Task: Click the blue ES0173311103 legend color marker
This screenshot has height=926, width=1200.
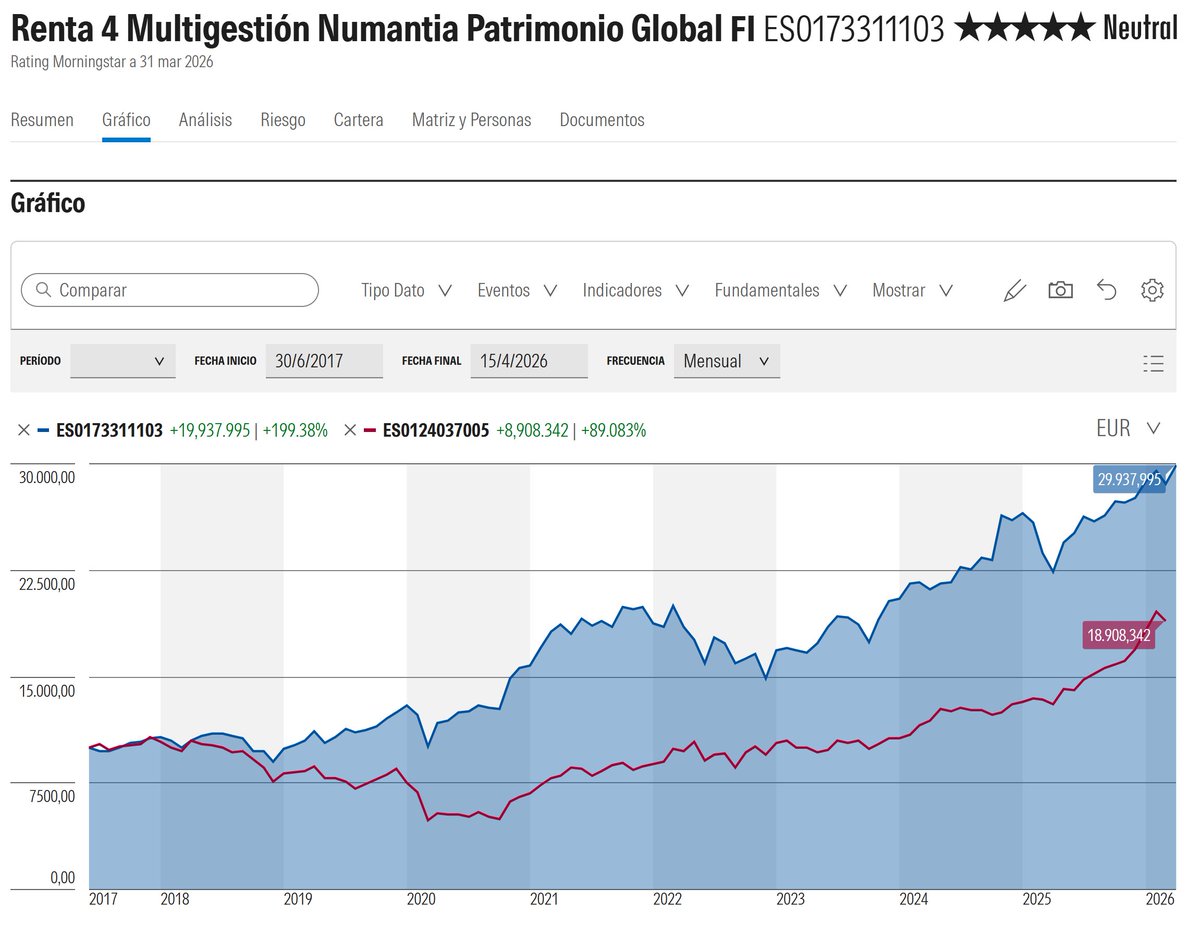Action: 43,431
